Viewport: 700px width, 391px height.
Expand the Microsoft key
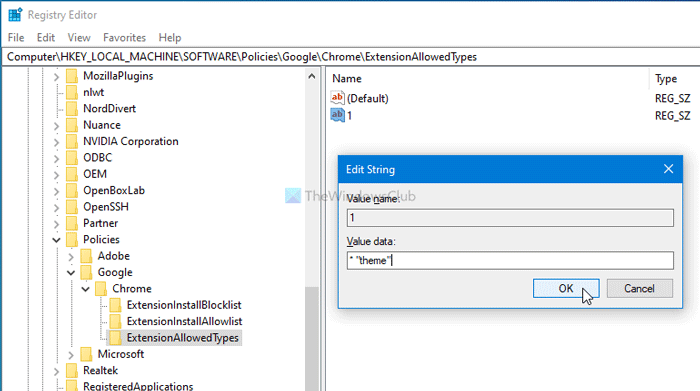(71, 355)
